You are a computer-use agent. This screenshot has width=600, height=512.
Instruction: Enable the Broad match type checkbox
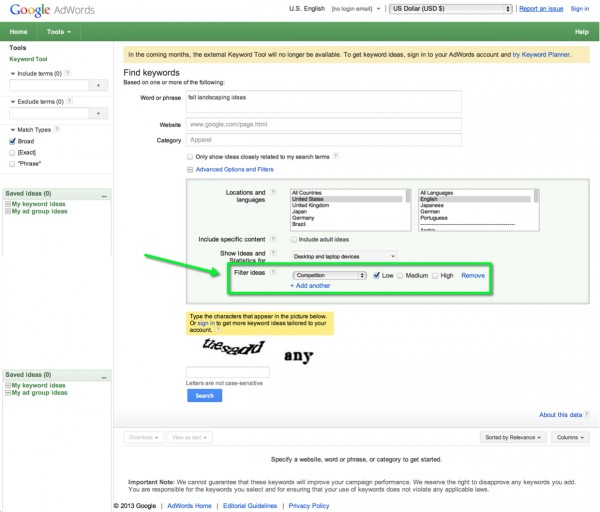point(12,141)
